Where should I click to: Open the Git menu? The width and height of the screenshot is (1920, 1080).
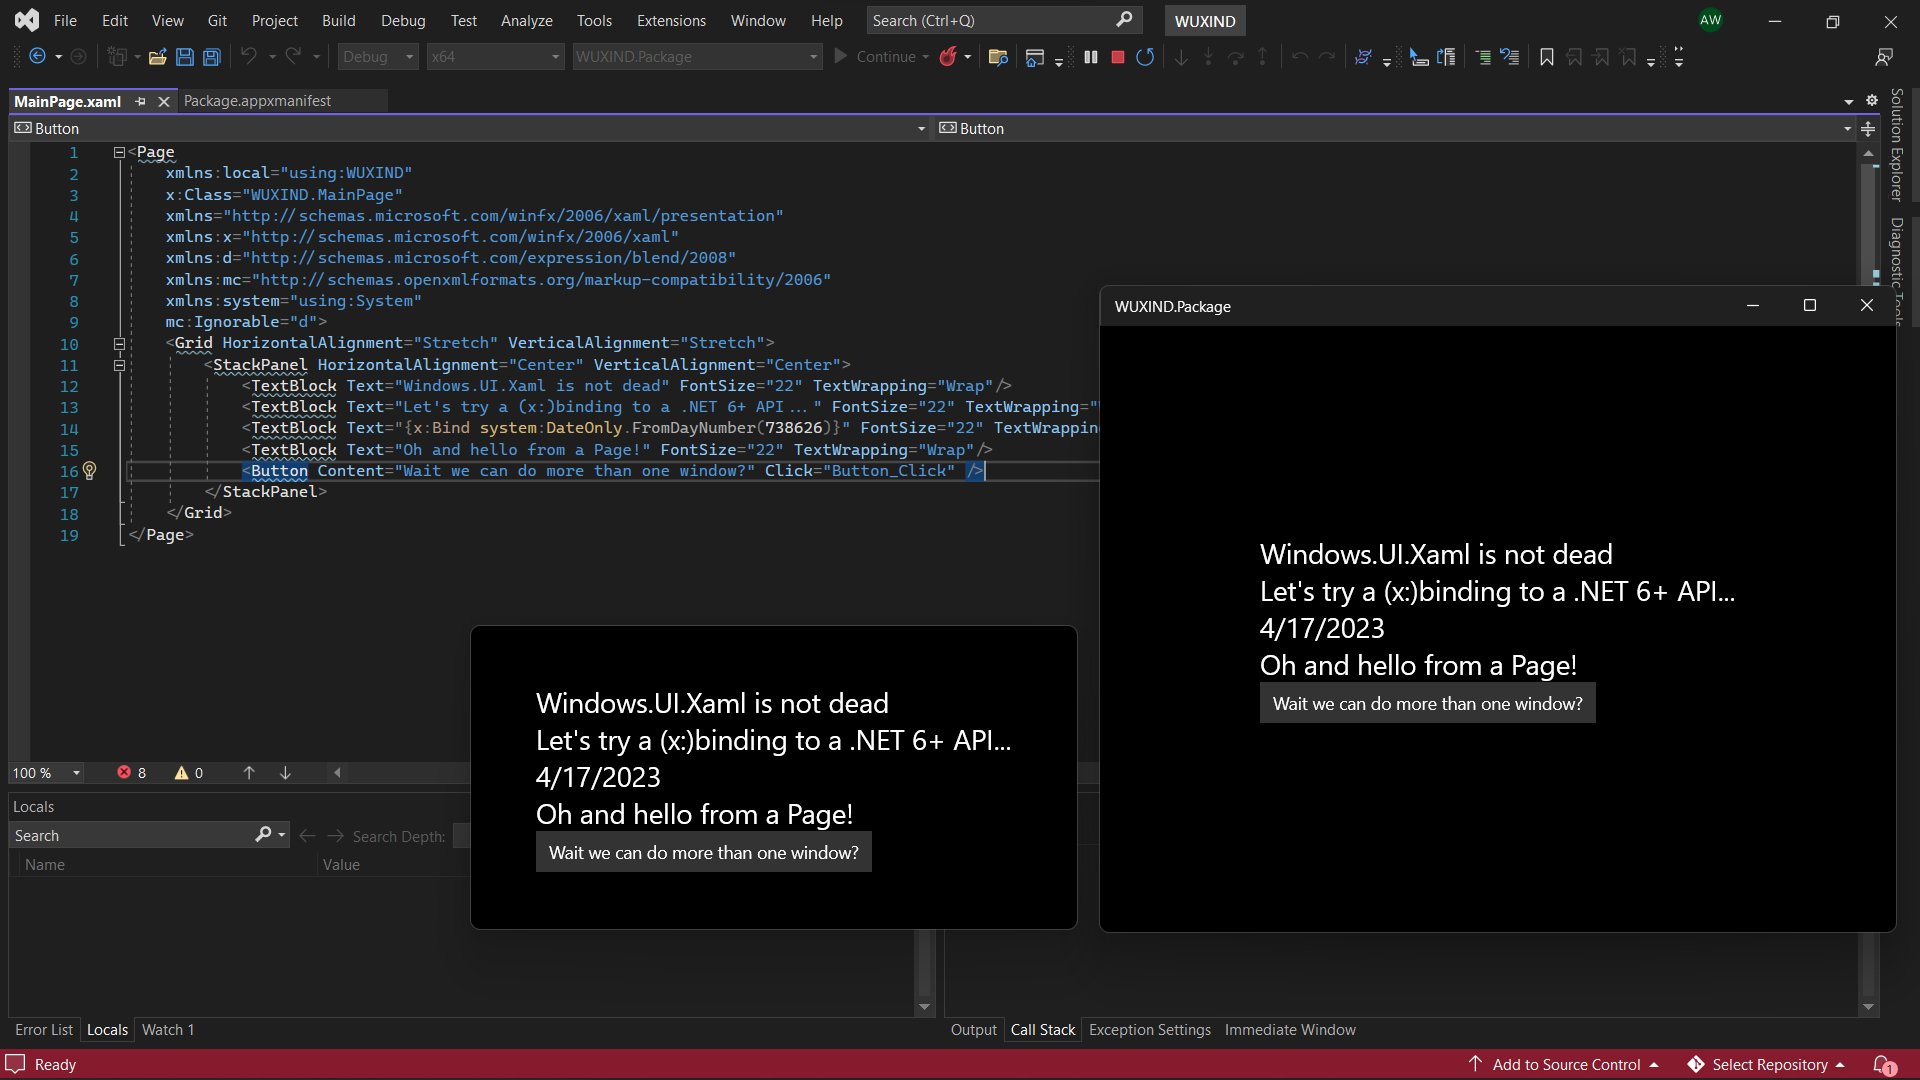[216, 20]
